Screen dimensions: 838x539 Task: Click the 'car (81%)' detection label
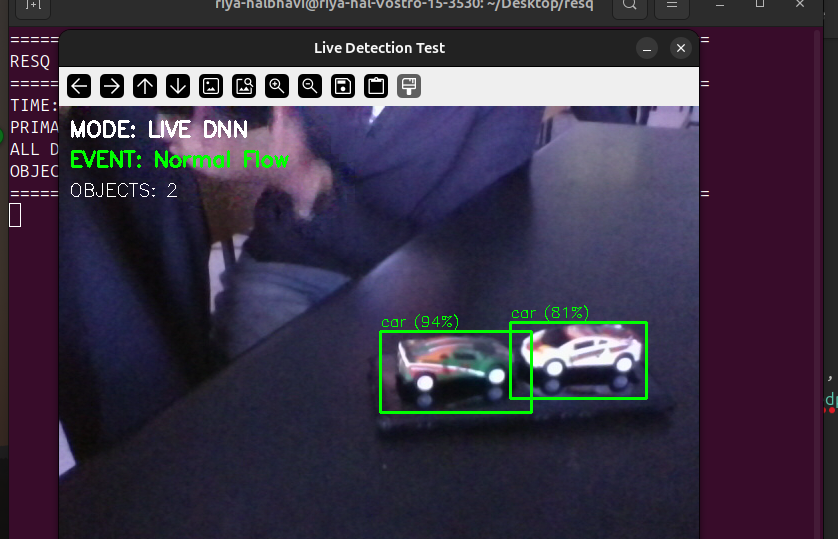point(550,313)
